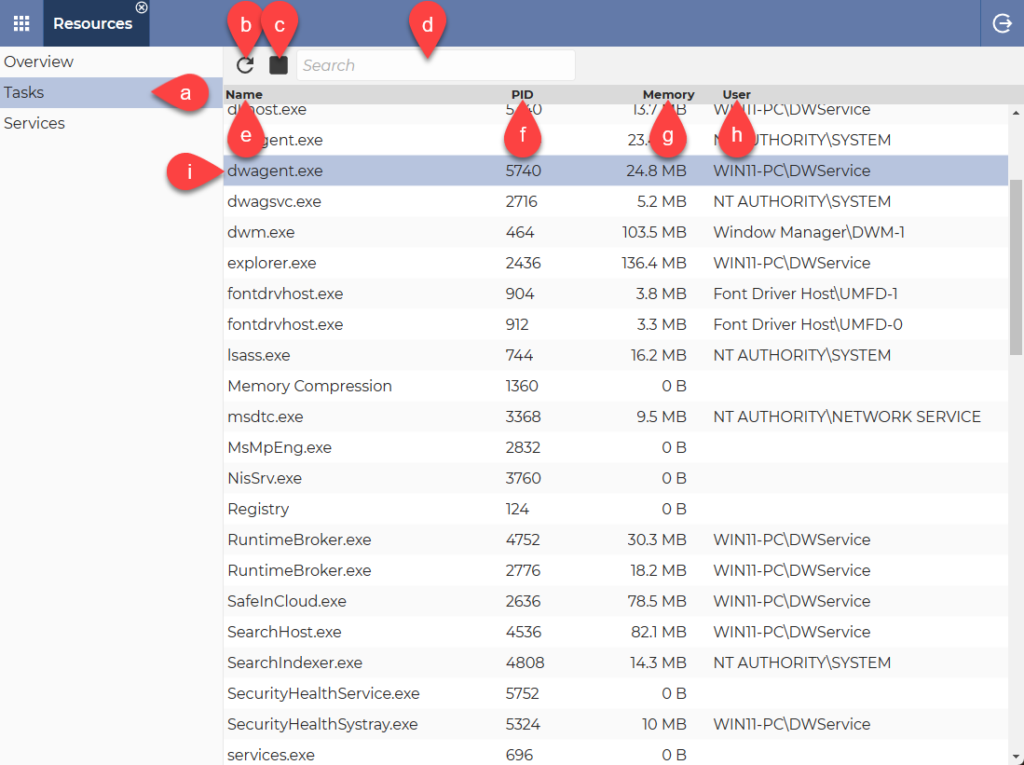Viewport: 1024px width, 765px height.
Task: Switch to the Overview section
Action: [x=39, y=61]
